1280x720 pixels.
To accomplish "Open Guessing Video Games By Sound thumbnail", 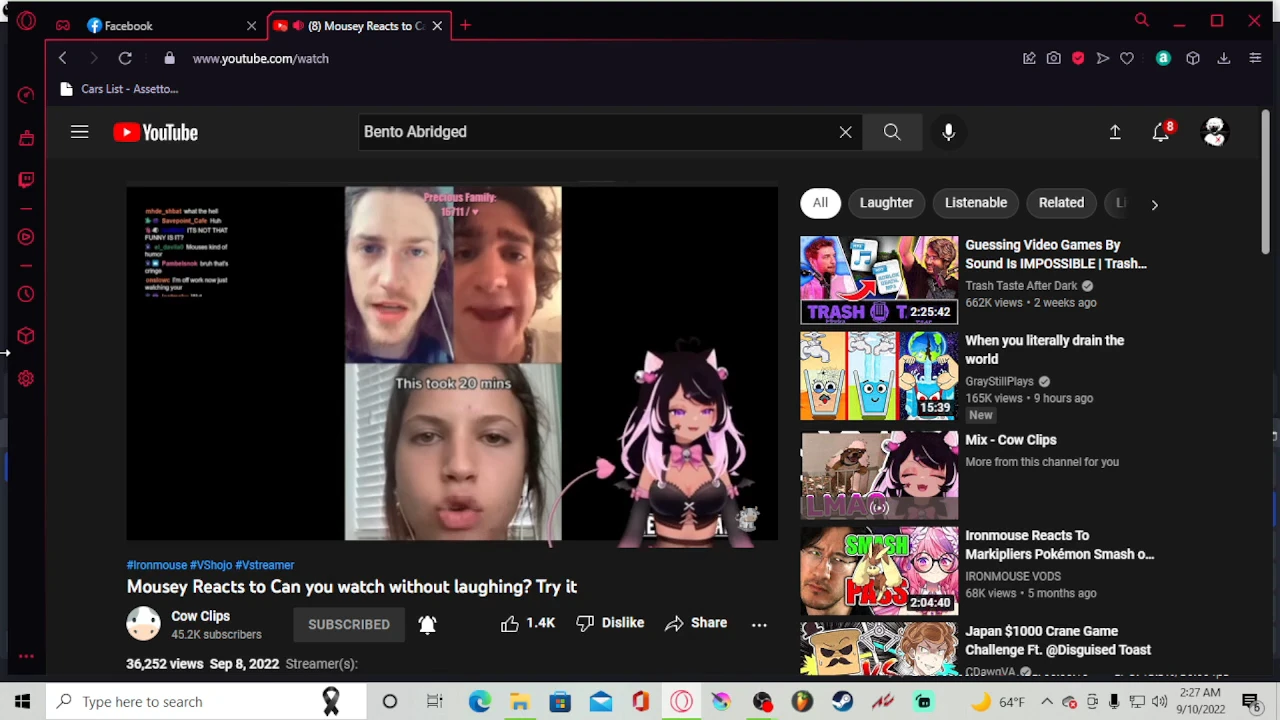I will (878, 280).
